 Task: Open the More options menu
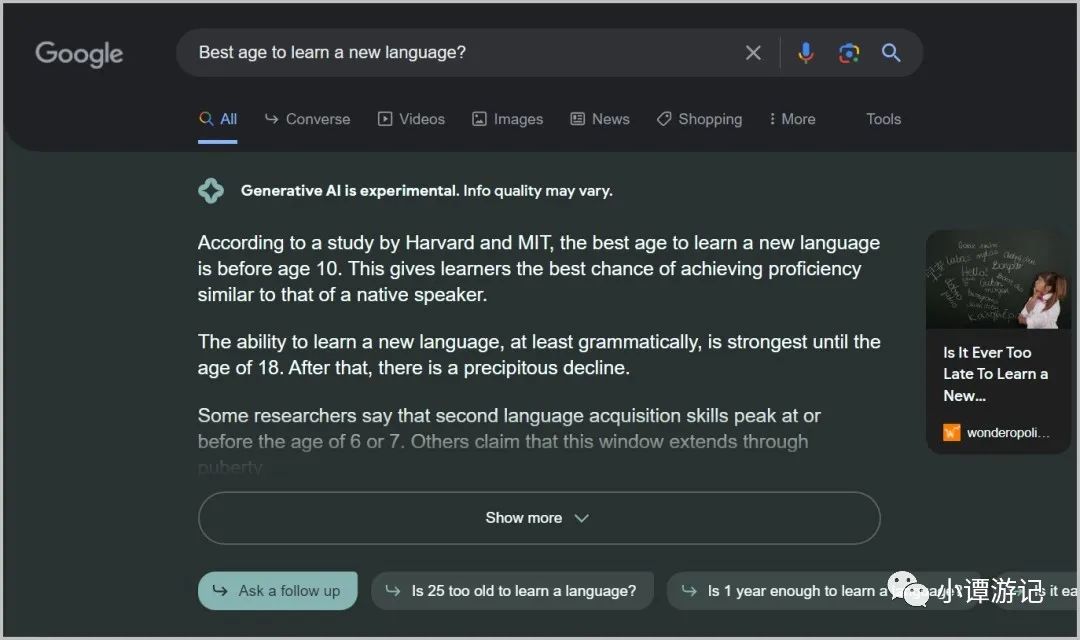point(792,119)
